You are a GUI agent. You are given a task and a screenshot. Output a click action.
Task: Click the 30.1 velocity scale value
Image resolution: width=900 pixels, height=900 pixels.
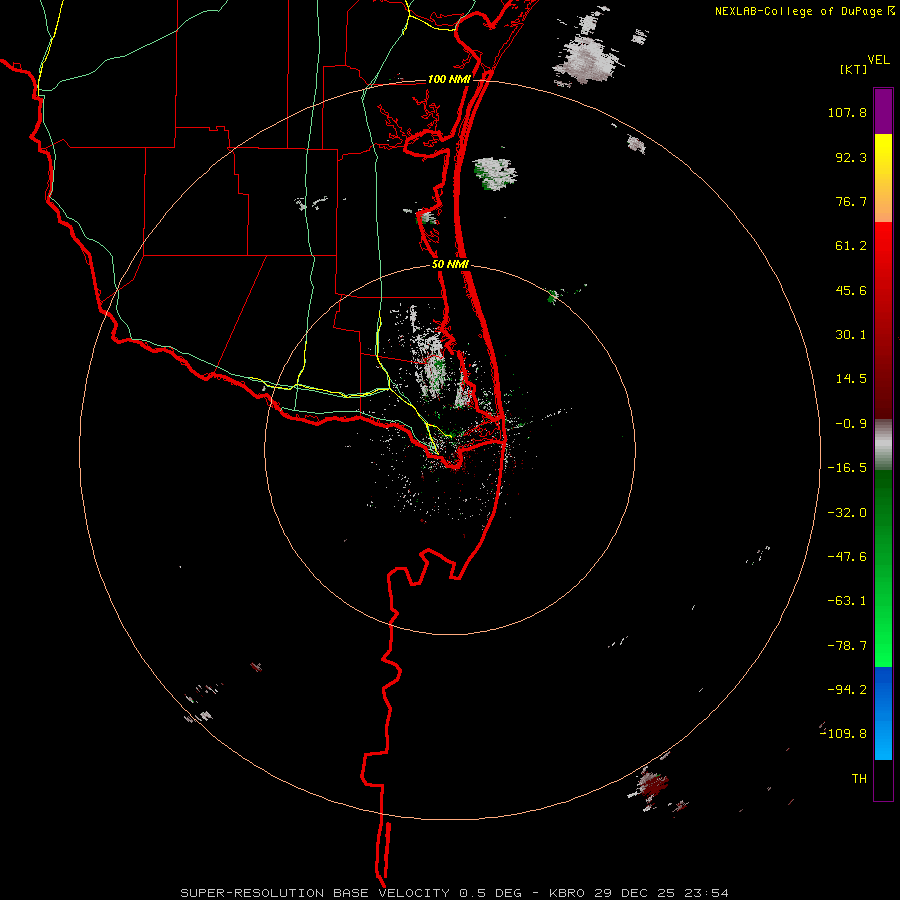click(851, 335)
